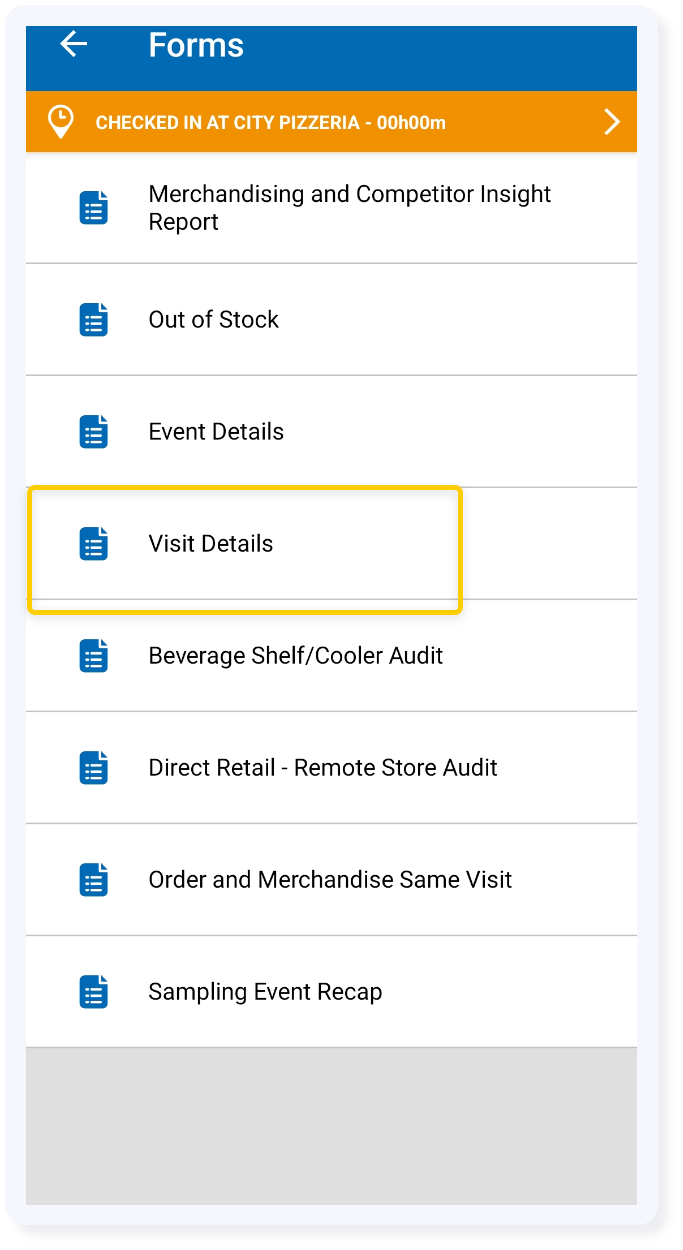Viewport: 683px width, 1250px height.
Task: Click the Visit Details document icon
Action: tap(94, 544)
